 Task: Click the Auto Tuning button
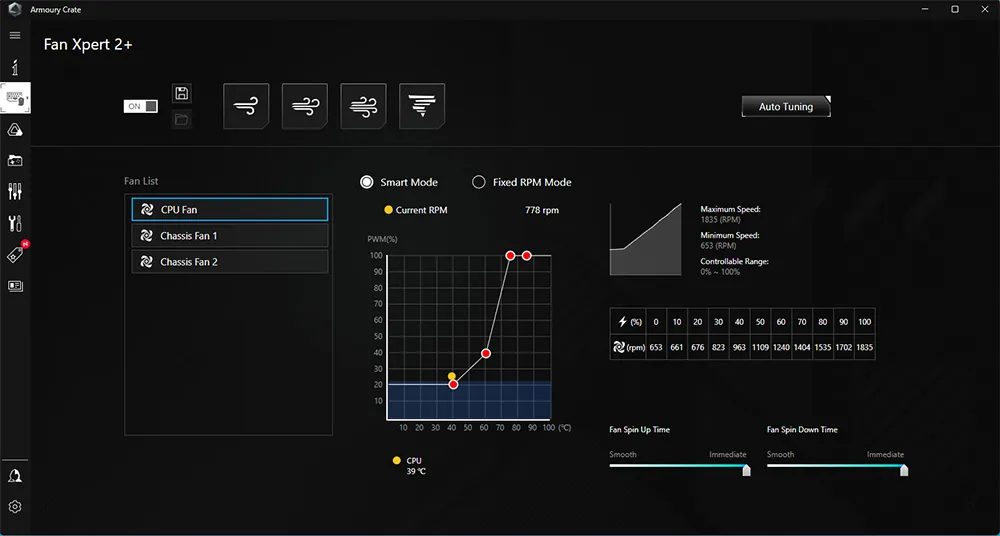pyautogui.click(x=786, y=107)
